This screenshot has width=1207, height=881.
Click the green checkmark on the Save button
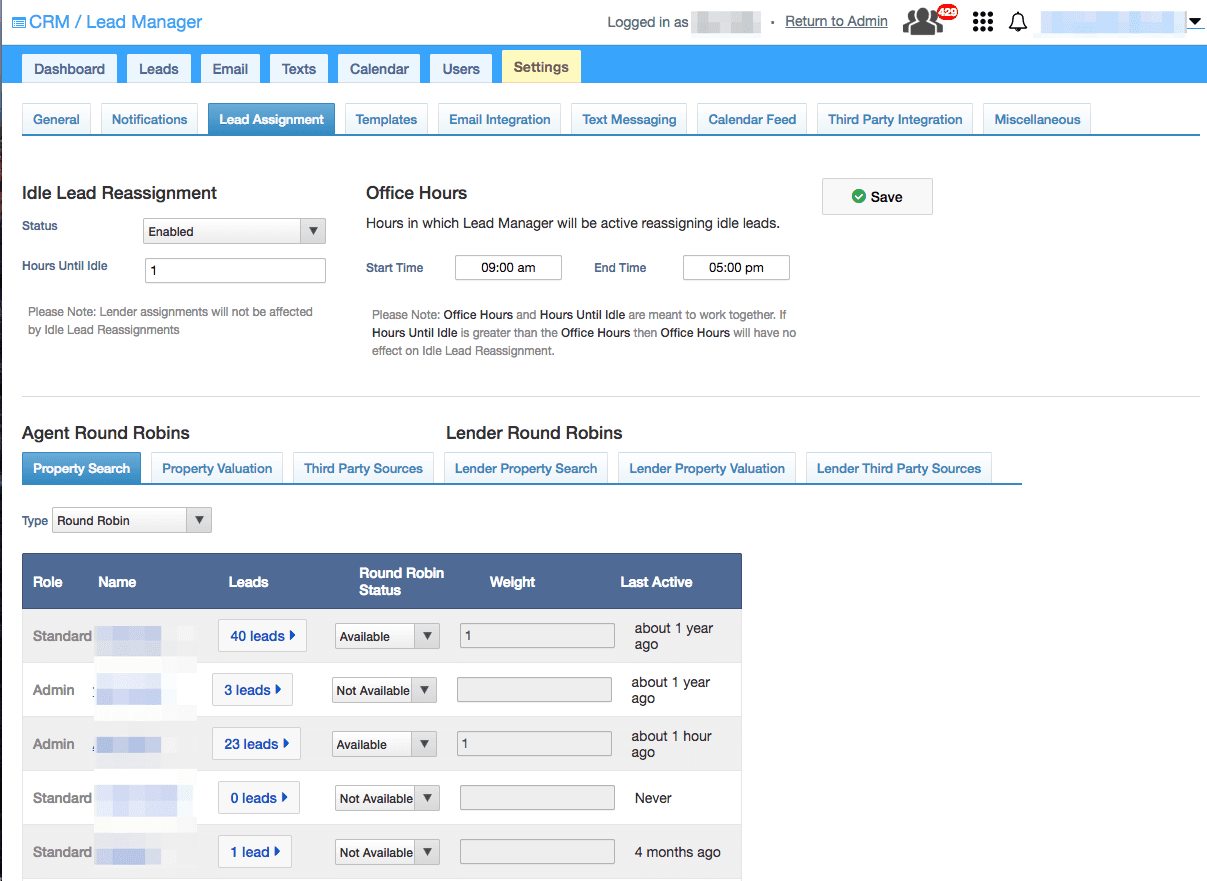point(858,196)
